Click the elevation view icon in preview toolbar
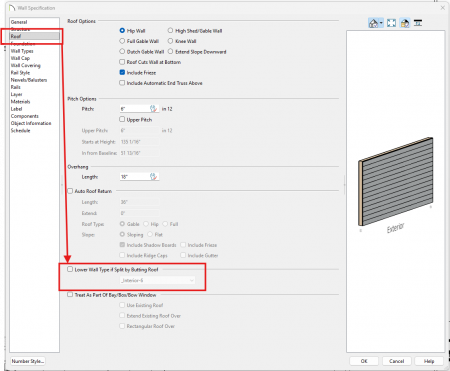450x371 pixels. point(418,23)
